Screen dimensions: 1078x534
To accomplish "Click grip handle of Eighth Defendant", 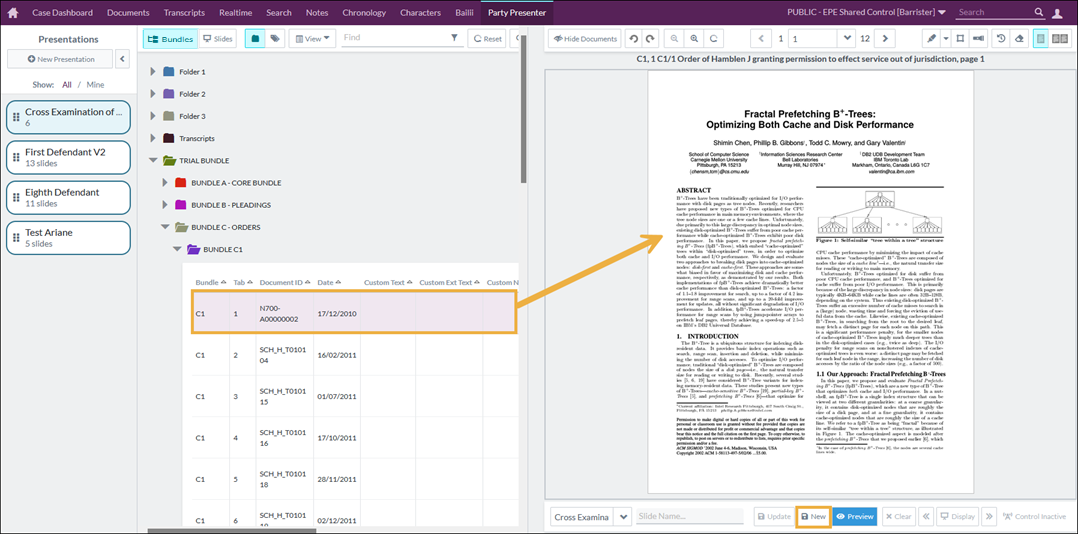I will 16,197.
